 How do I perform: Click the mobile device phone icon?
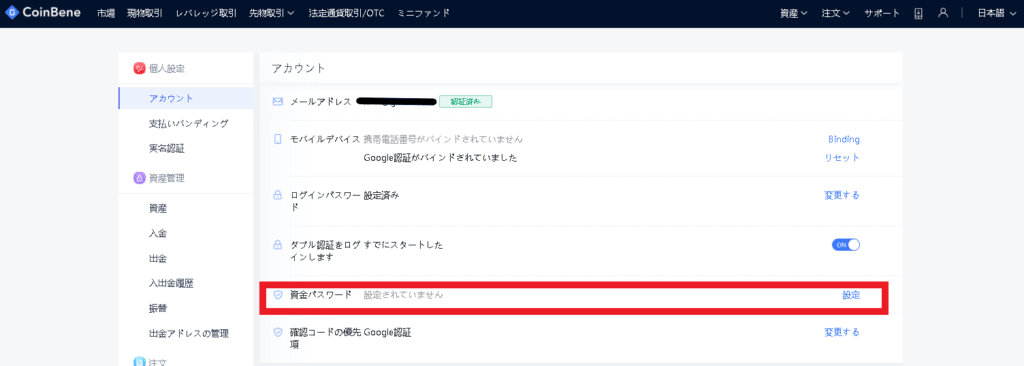point(278,139)
